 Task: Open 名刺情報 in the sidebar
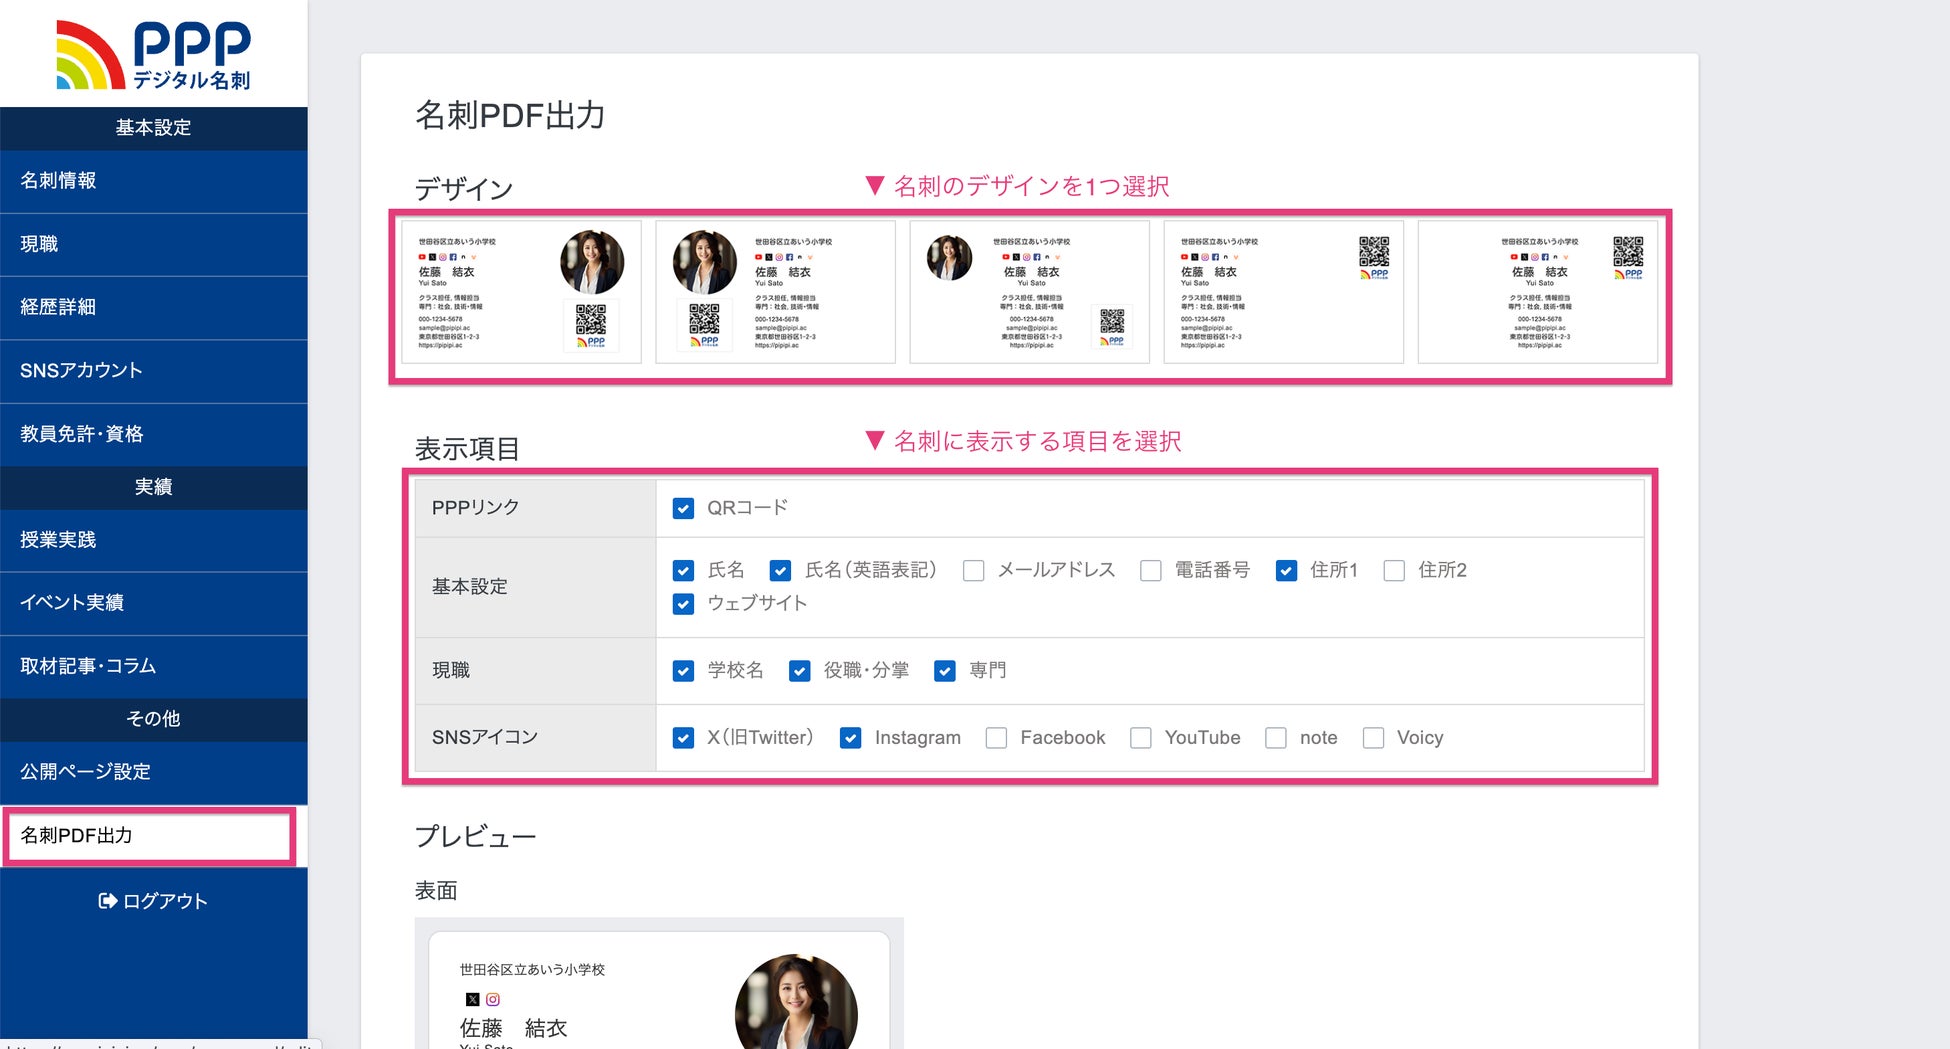pos(153,181)
